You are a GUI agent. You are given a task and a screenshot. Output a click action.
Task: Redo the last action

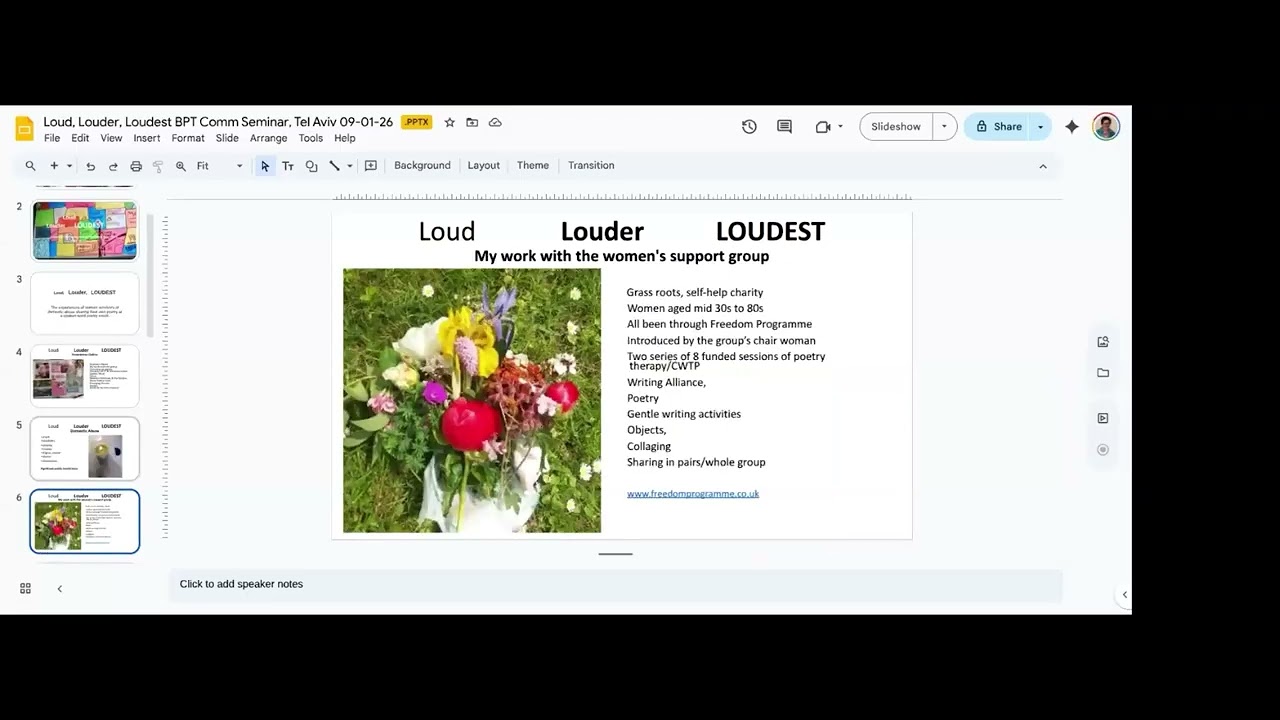click(113, 166)
